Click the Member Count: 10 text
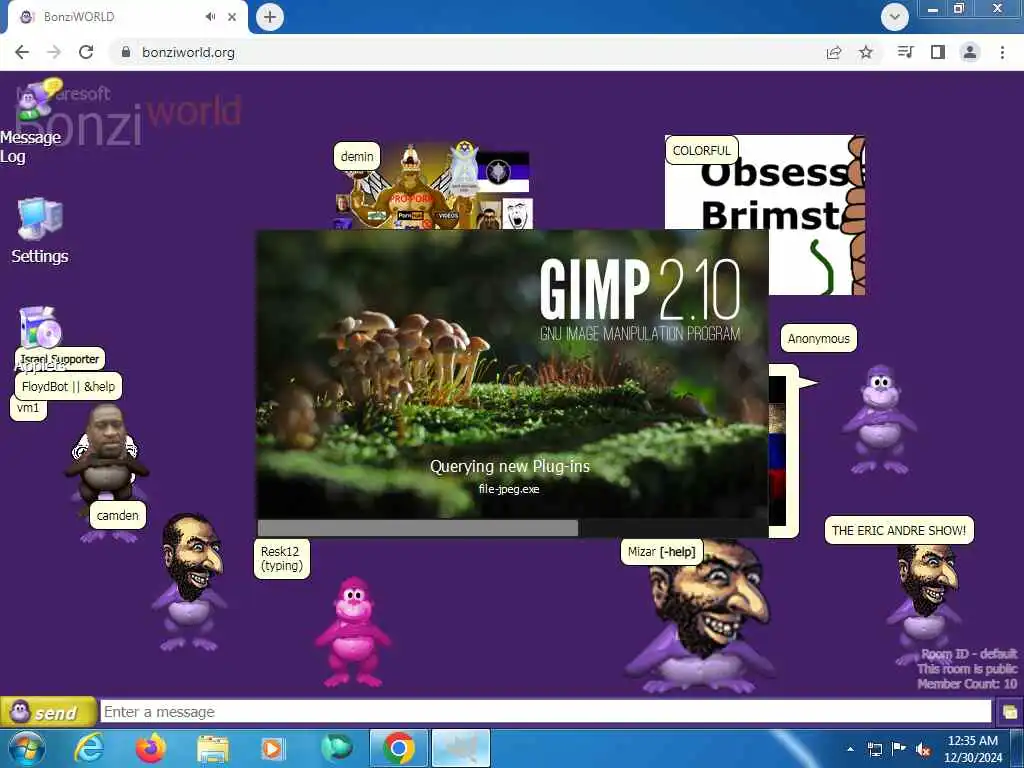The width and height of the screenshot is (1024, 768). (x=967, y=684)
